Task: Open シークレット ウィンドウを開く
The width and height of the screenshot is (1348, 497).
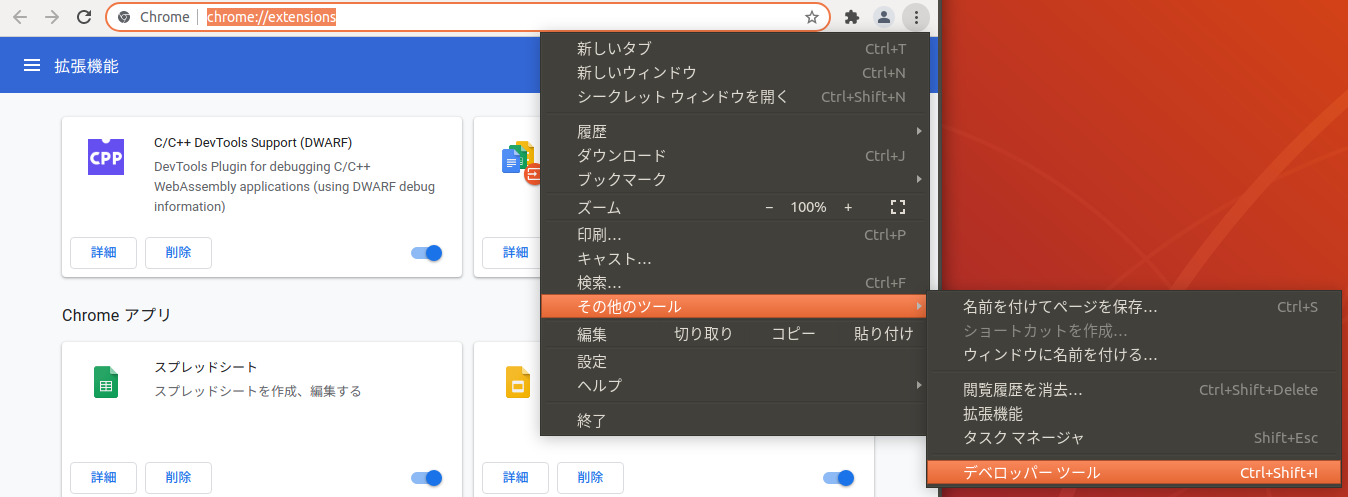Action: click(735, 97)
